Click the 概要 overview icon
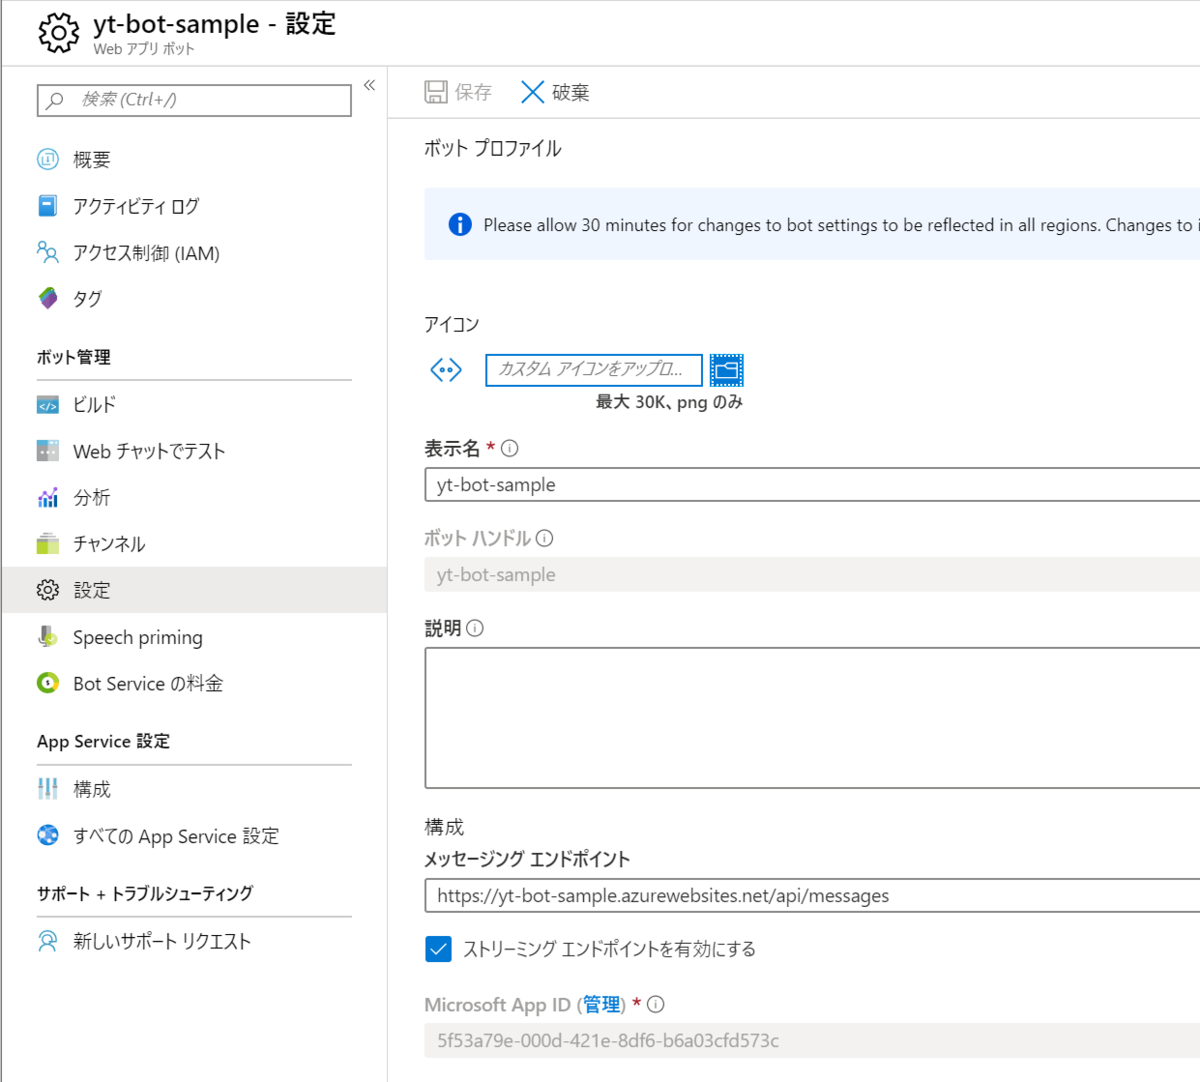Image resolution: width=1200 pixels, height=1082 pixels. click(48, 159)
